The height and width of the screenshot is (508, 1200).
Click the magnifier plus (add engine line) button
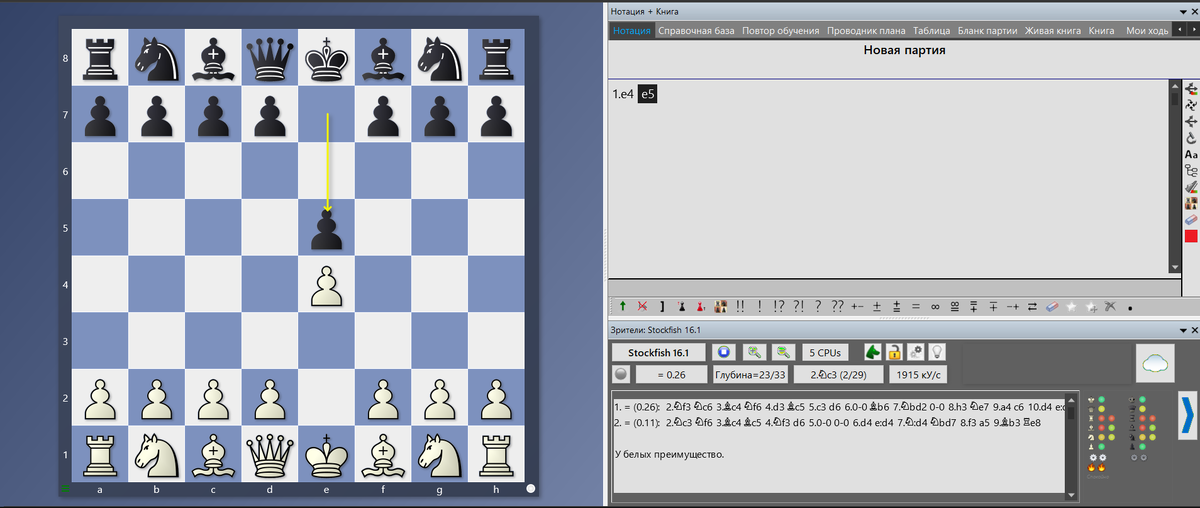(x=754, y=352)
